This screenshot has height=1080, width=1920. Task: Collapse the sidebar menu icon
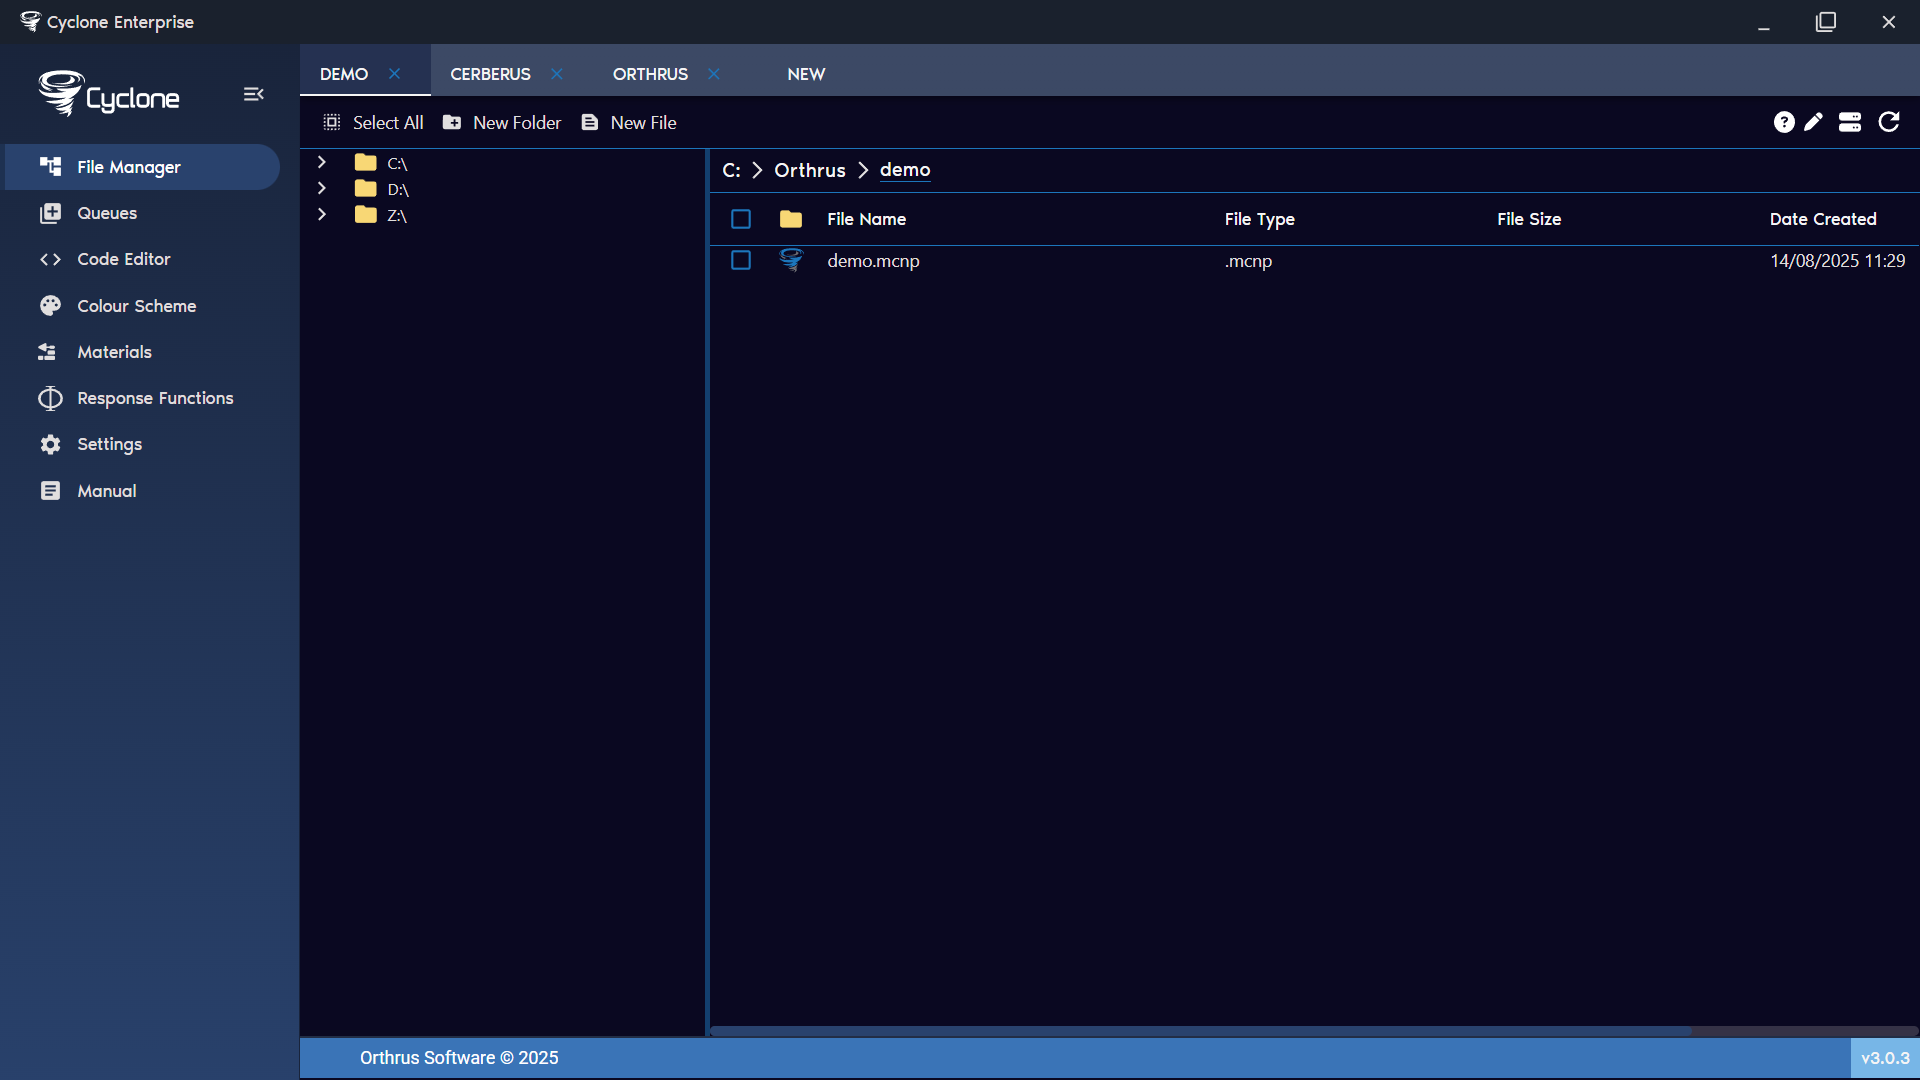[x=253, y=94]
